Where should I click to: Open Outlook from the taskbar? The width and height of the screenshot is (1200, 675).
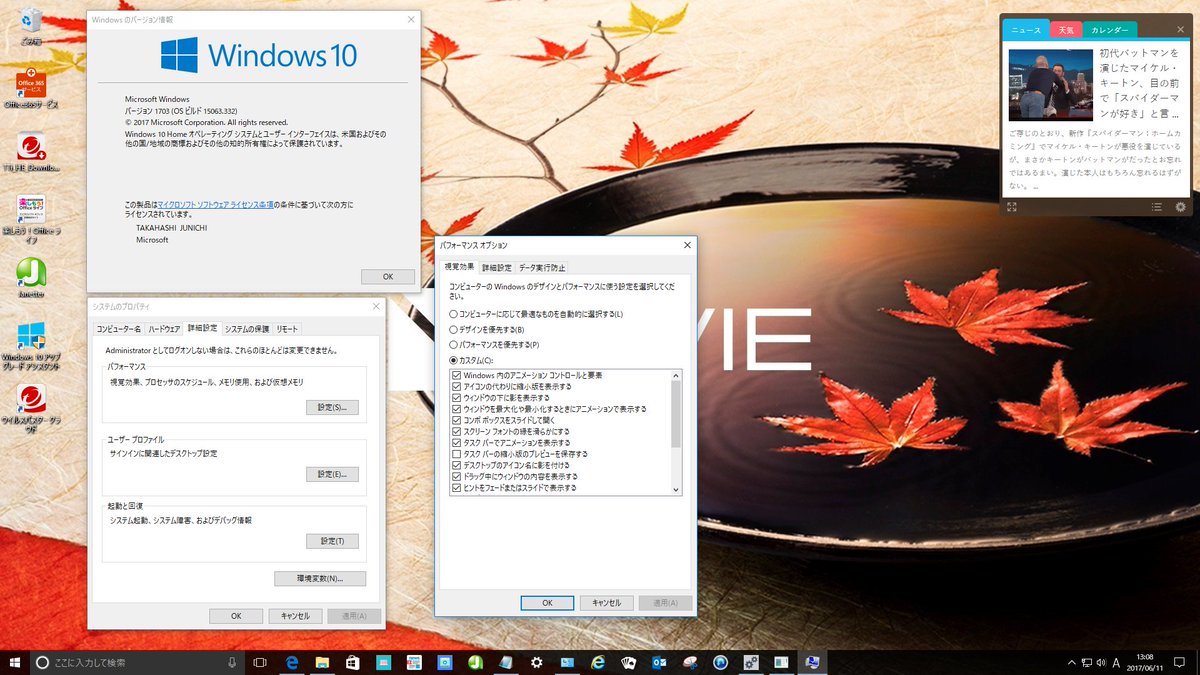click(x=659, y=662)
